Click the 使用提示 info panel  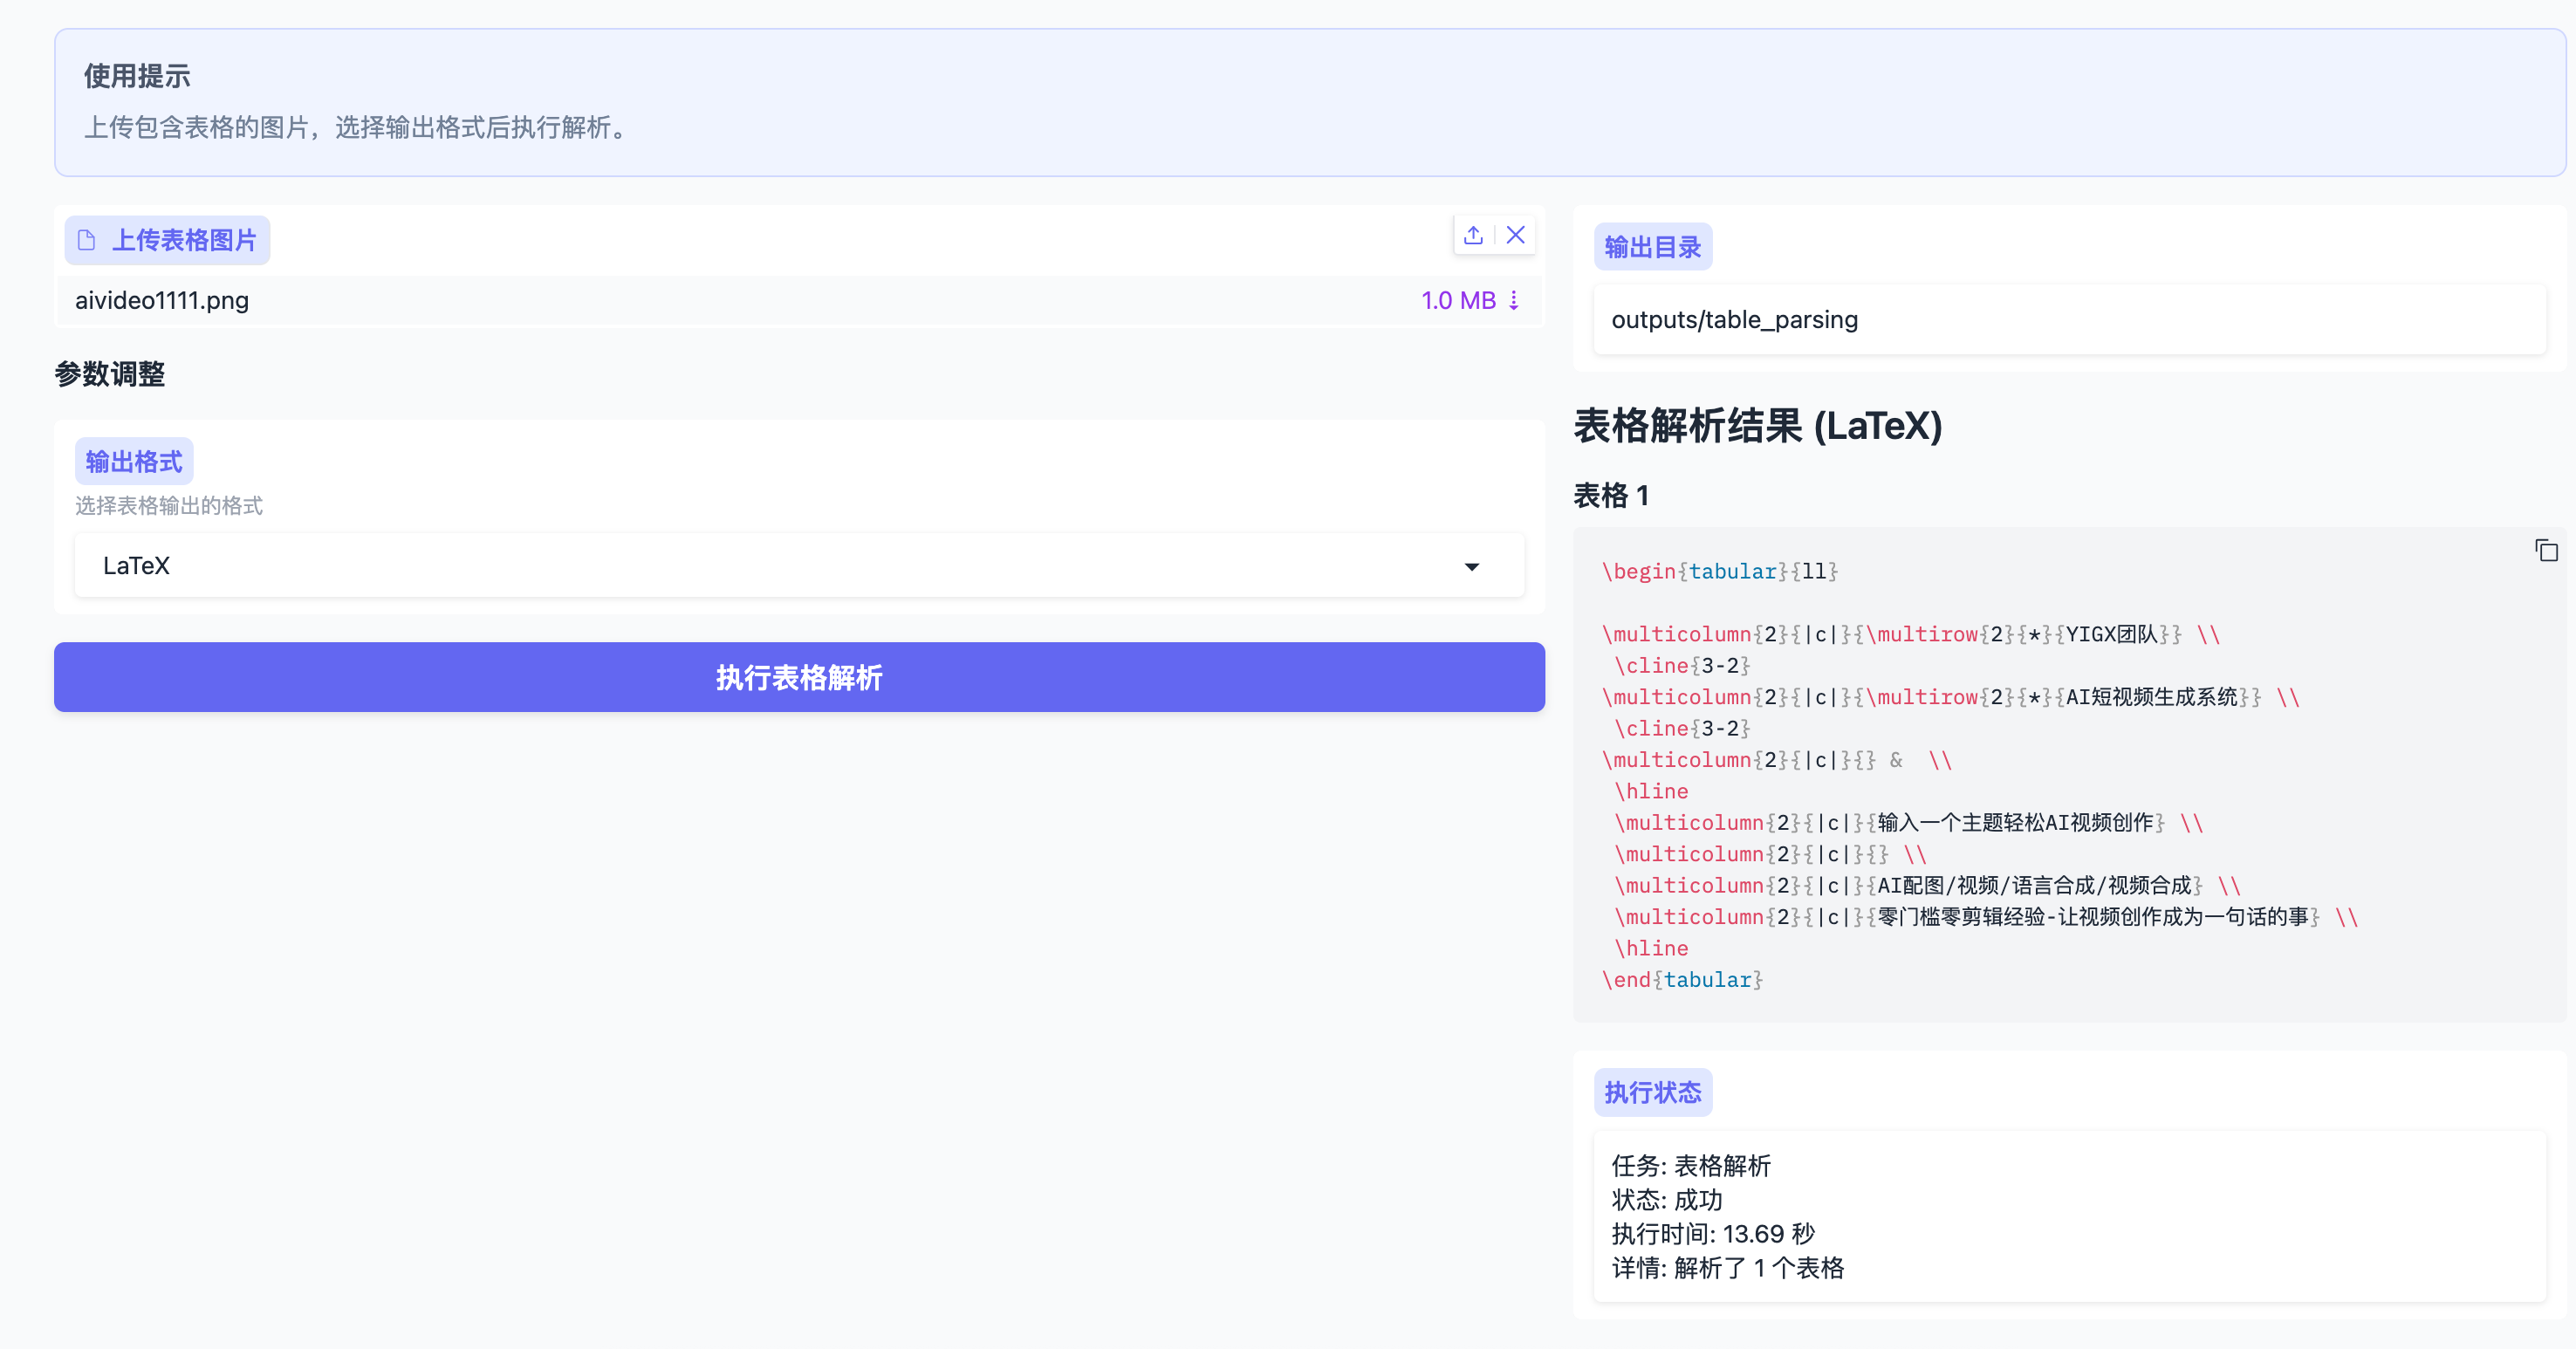click(x=1309, y=102)
